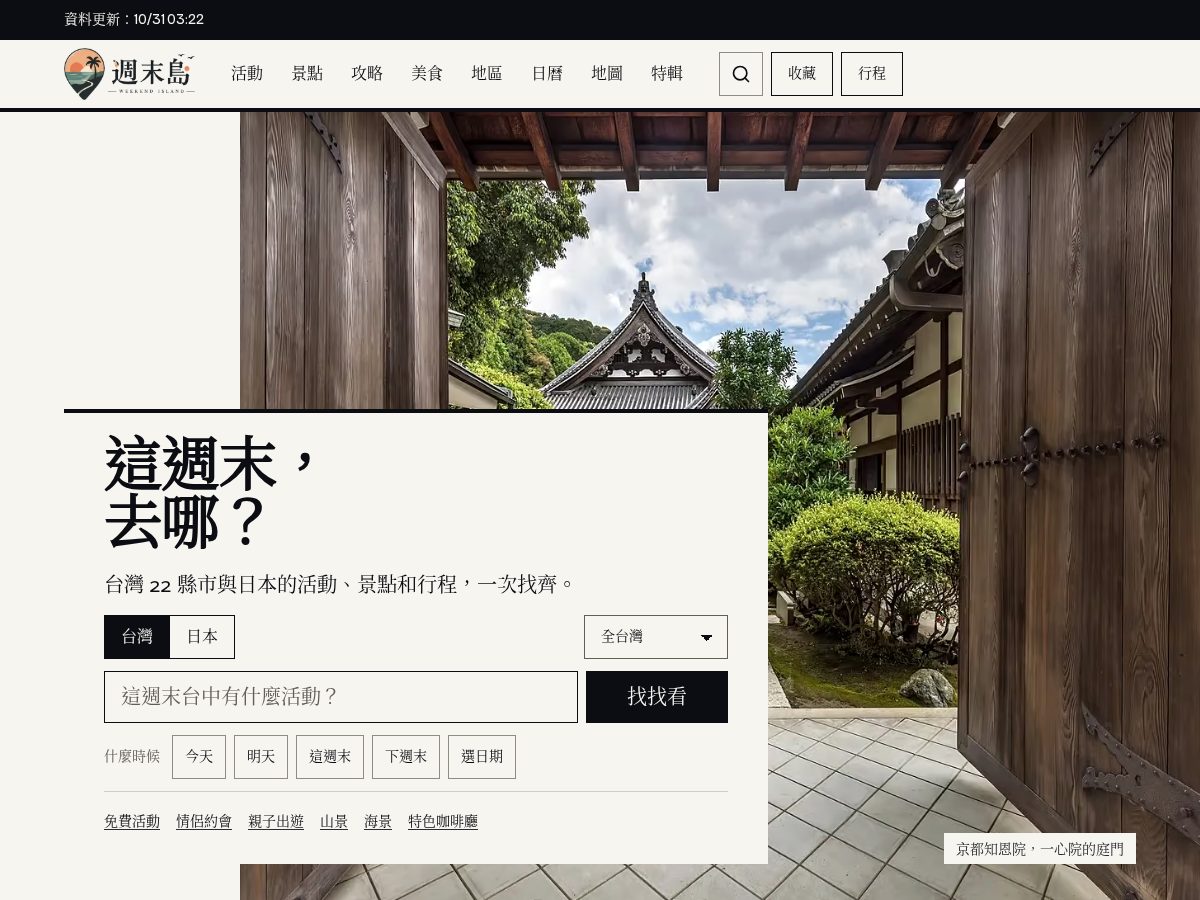The image size is (1200, 900).
Task: Go to 景點 in the navigation
Action: tap(307, 74)
